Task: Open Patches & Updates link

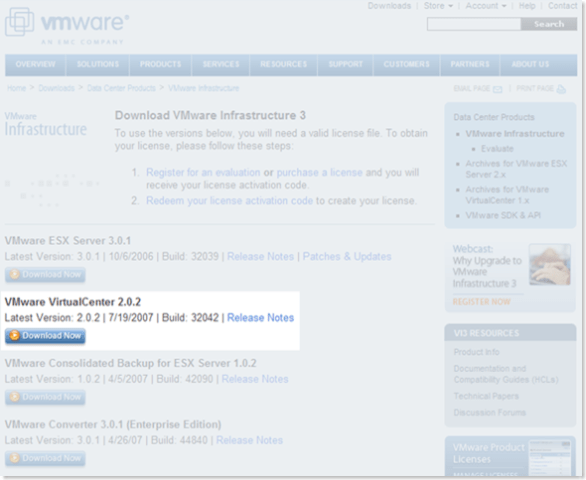Action: pyautogui.click(x=347, y=256)
